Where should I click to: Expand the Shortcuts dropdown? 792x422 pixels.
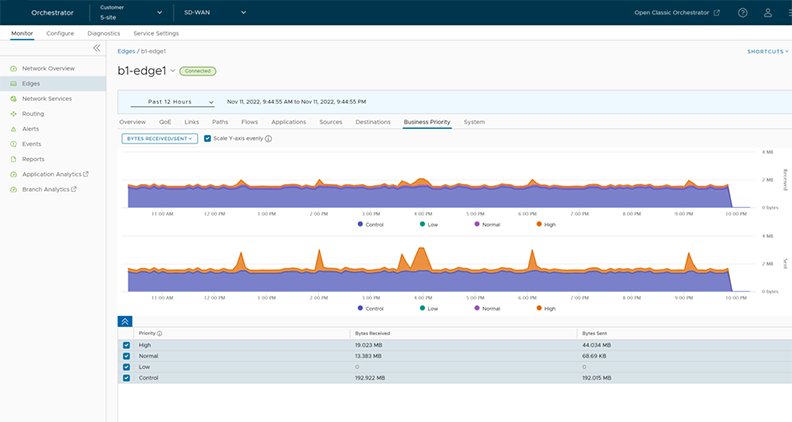(x=766, y=51)
